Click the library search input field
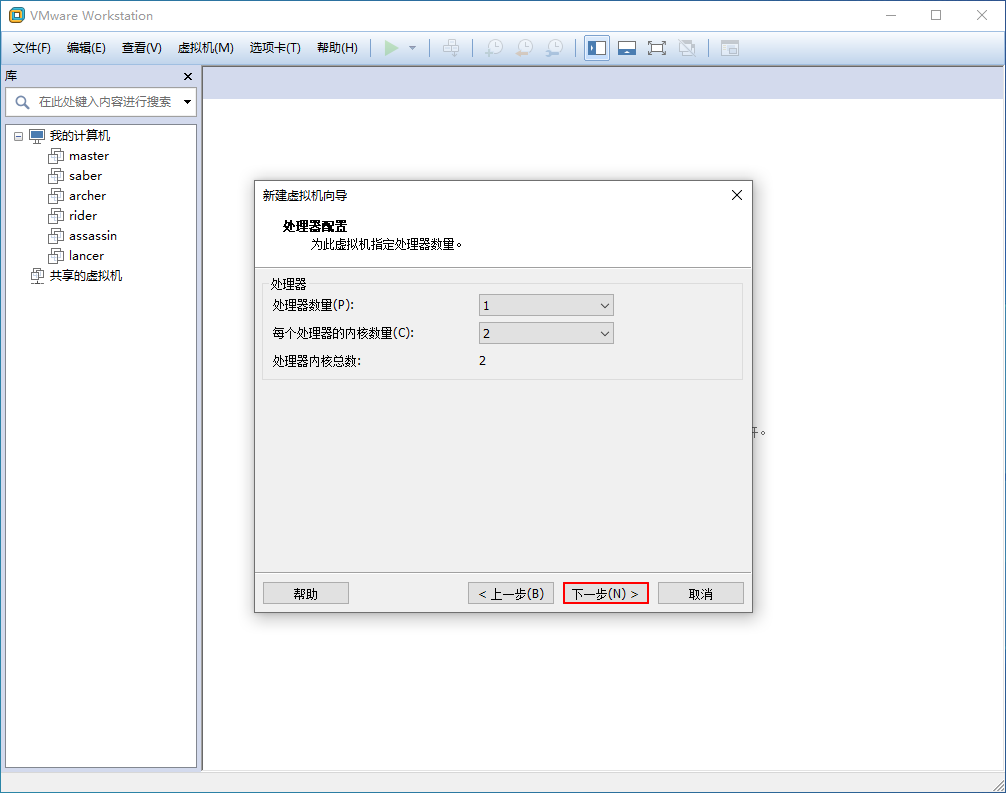Viewport: 1006px width, 793px height. 105,102
